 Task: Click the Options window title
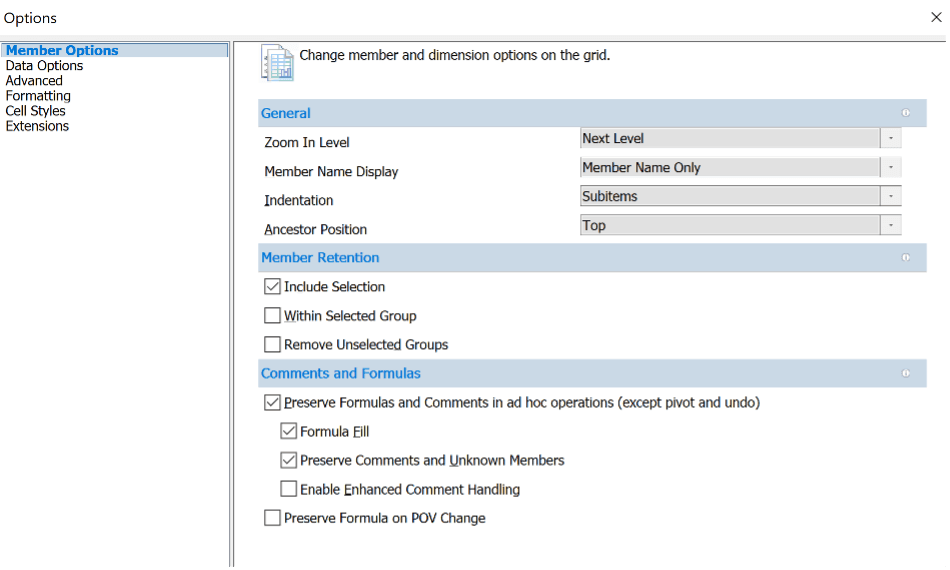coord(30,18)
